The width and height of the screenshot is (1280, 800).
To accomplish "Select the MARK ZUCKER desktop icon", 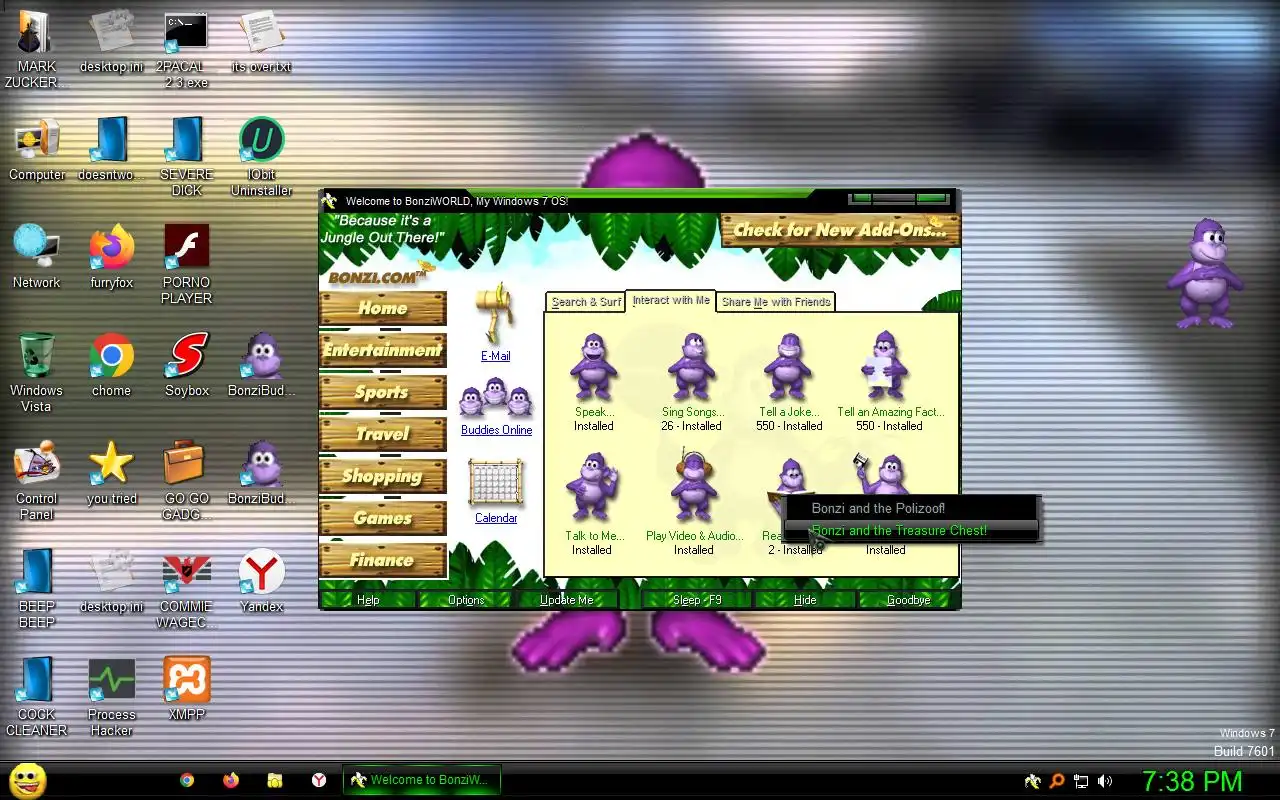I will click(x=37, y=33).
